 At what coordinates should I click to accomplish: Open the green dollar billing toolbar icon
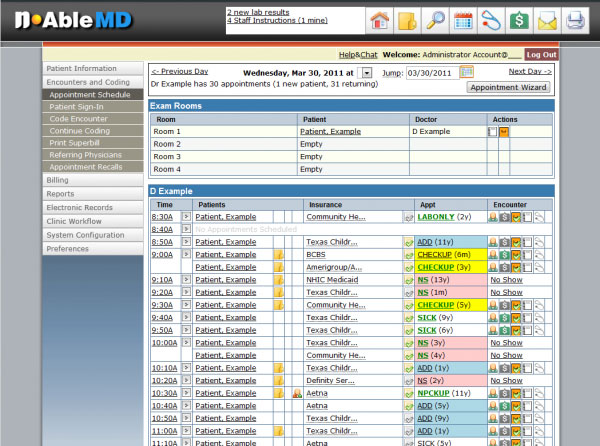519,20
